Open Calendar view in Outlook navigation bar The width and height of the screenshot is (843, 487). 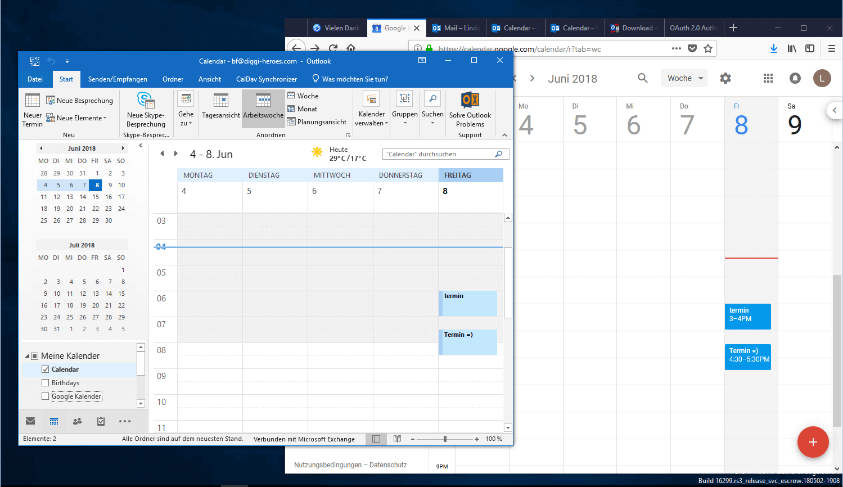tap(54, 421)
